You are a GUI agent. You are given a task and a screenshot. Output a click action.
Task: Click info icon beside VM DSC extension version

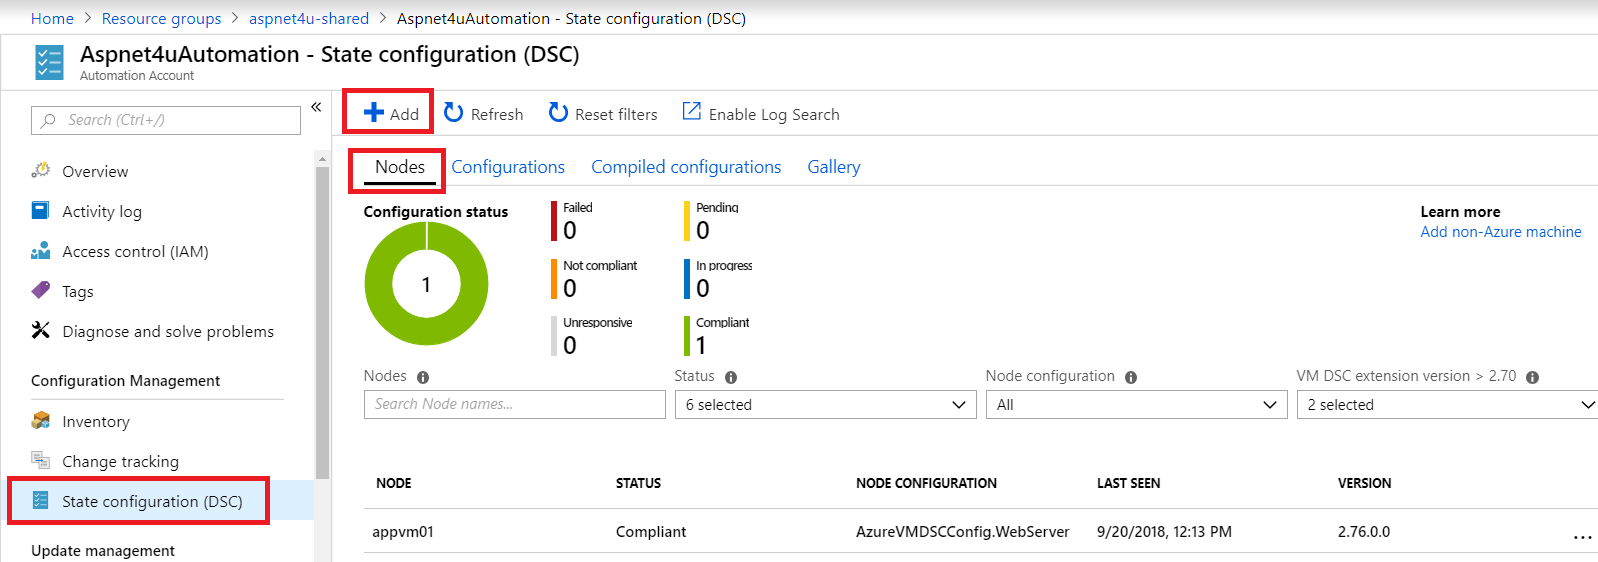[x=1533, y=377]
